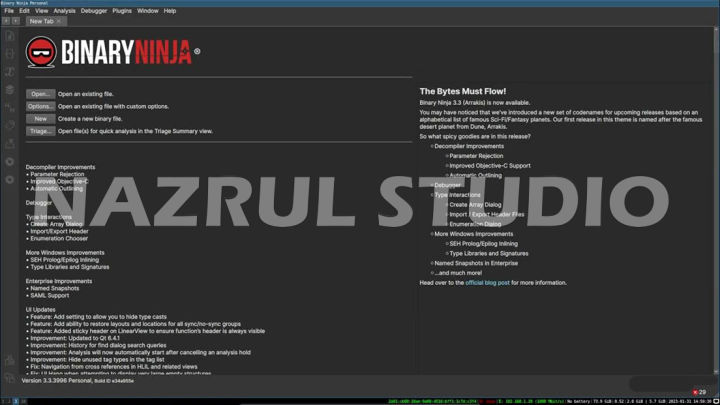Click the Open... button
The height and width of the screenshot is (405, 720).
[x=40, y=94]
